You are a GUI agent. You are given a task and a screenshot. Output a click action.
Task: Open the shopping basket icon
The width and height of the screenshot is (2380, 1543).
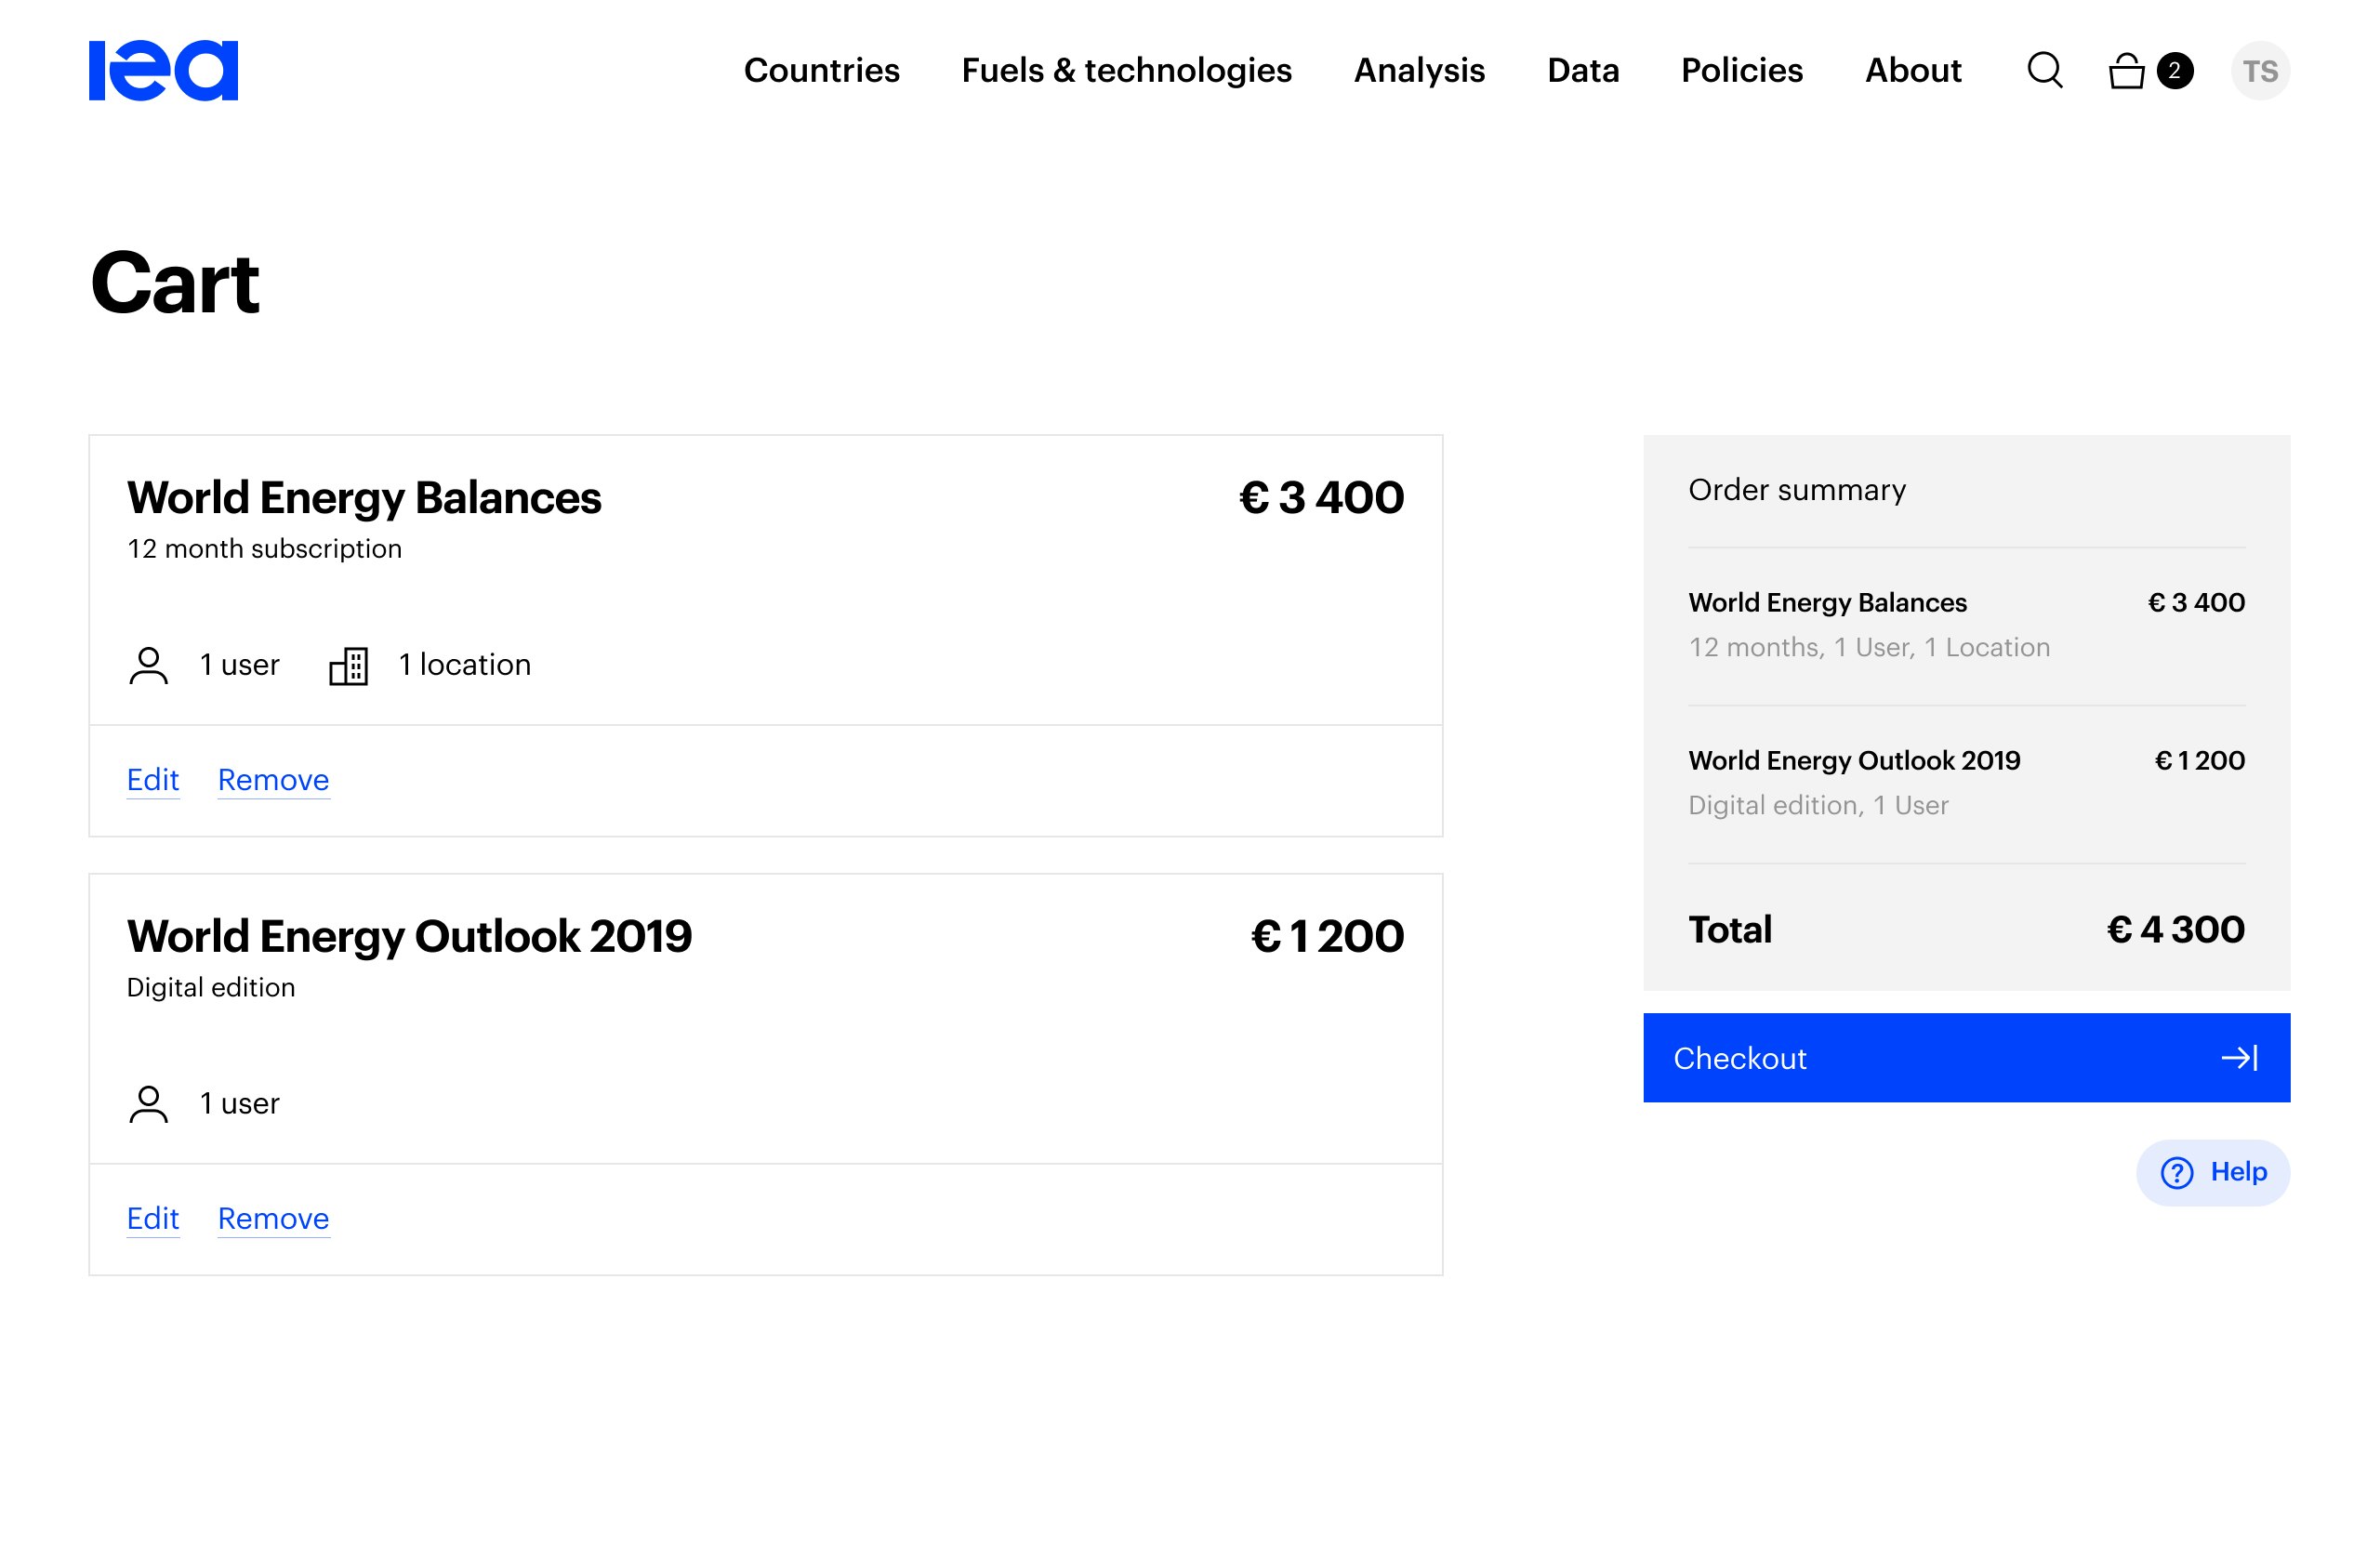pyautogui.click(x=2126, y=71)
